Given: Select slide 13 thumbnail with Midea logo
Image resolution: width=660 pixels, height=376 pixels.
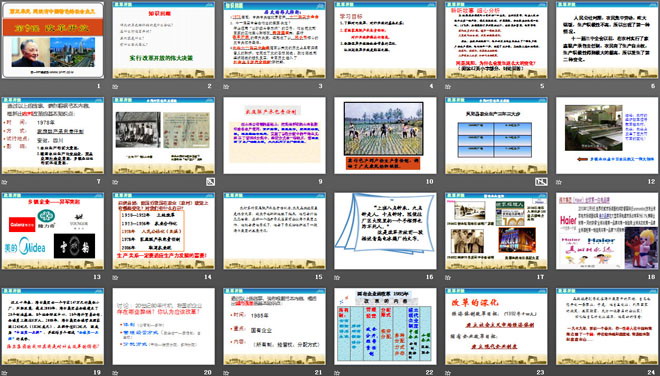Looking at the screenshot, I should (x=53, y=231).
